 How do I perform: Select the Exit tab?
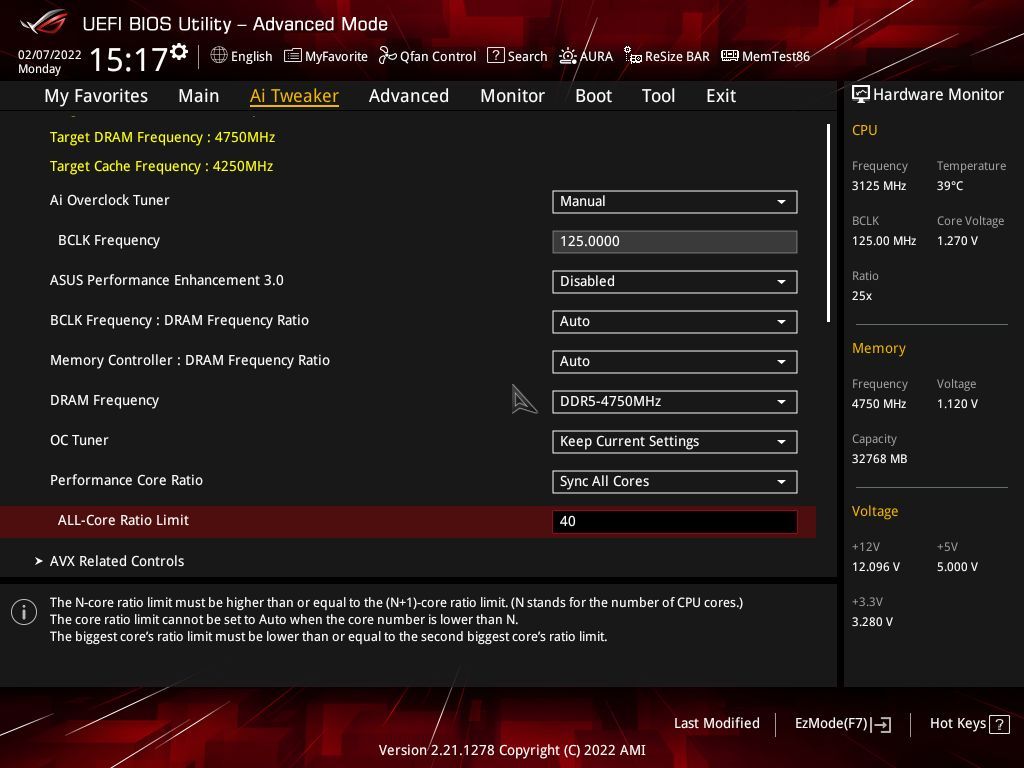pos(721,96)
